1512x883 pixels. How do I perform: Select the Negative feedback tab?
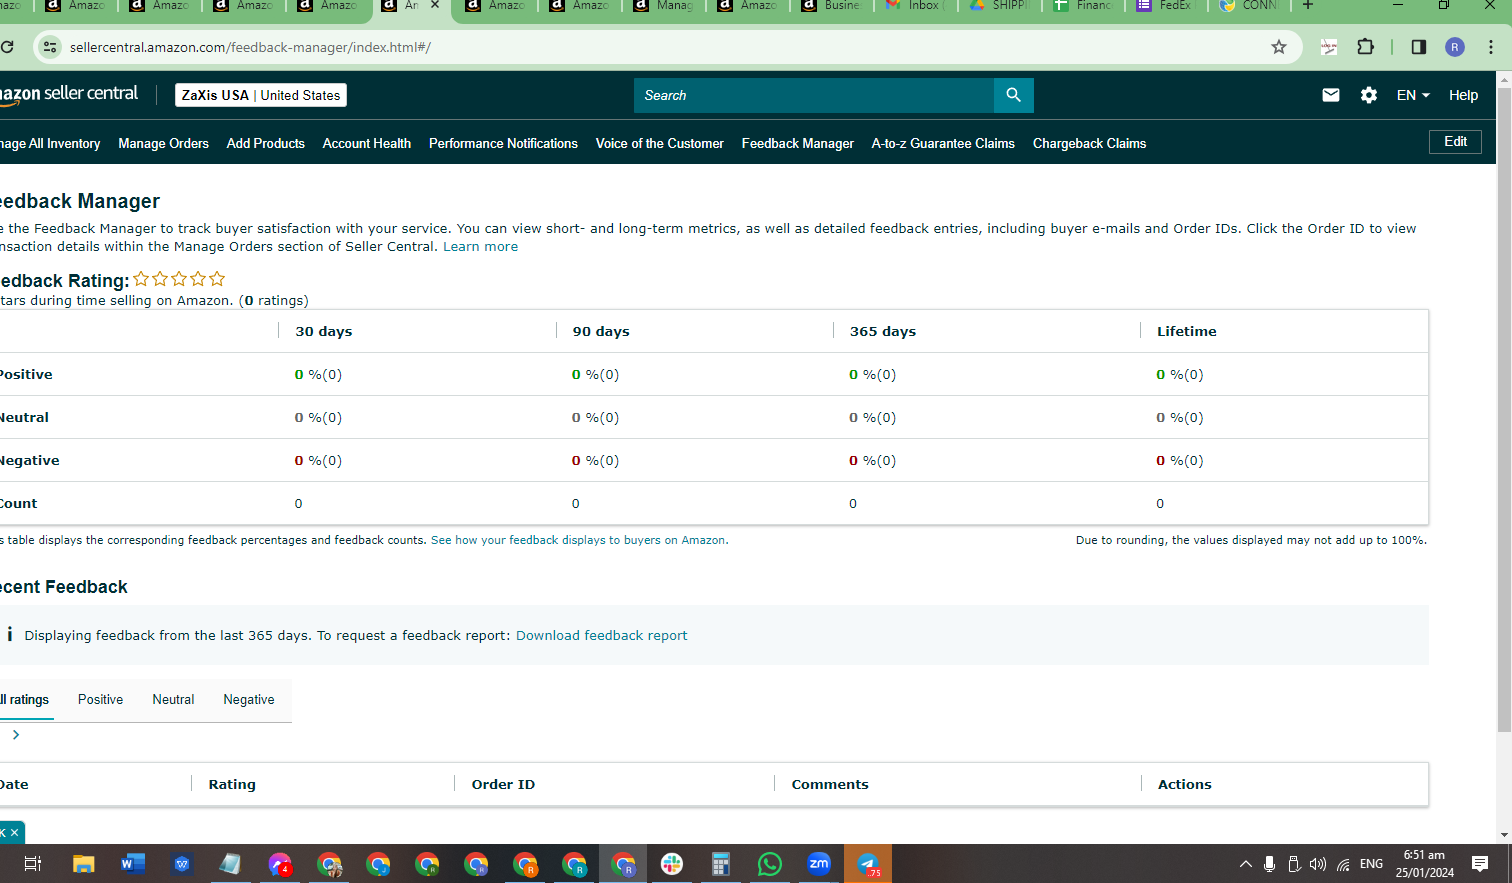pos(249,700)
